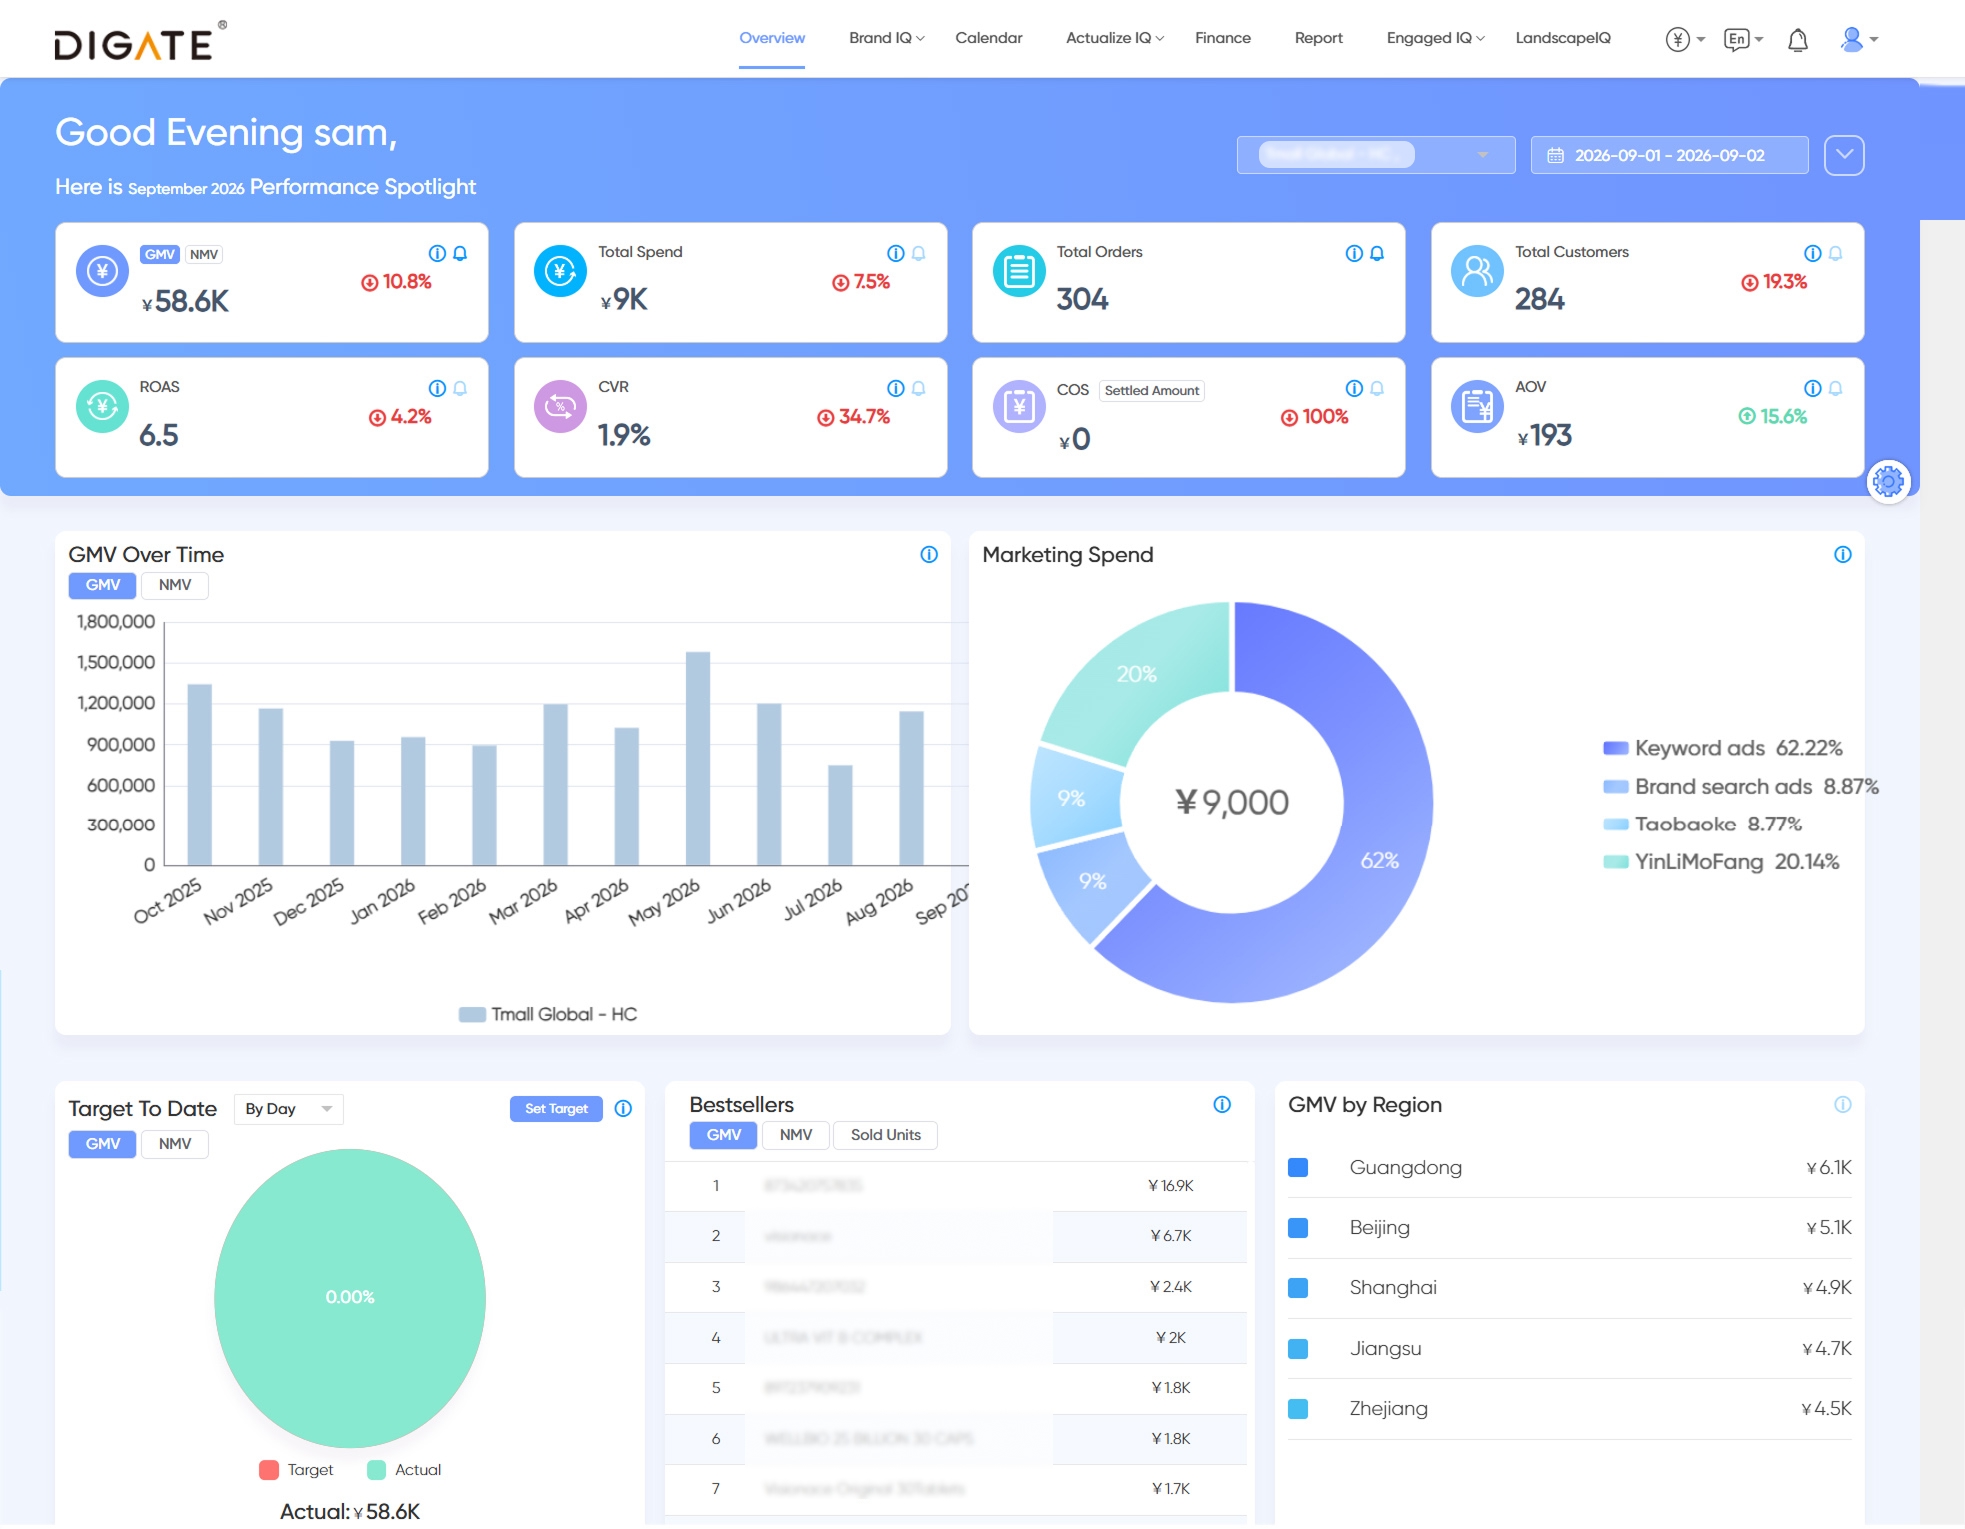Click info icon on Total Orders card
1965x1529 pixels.
1354,253
